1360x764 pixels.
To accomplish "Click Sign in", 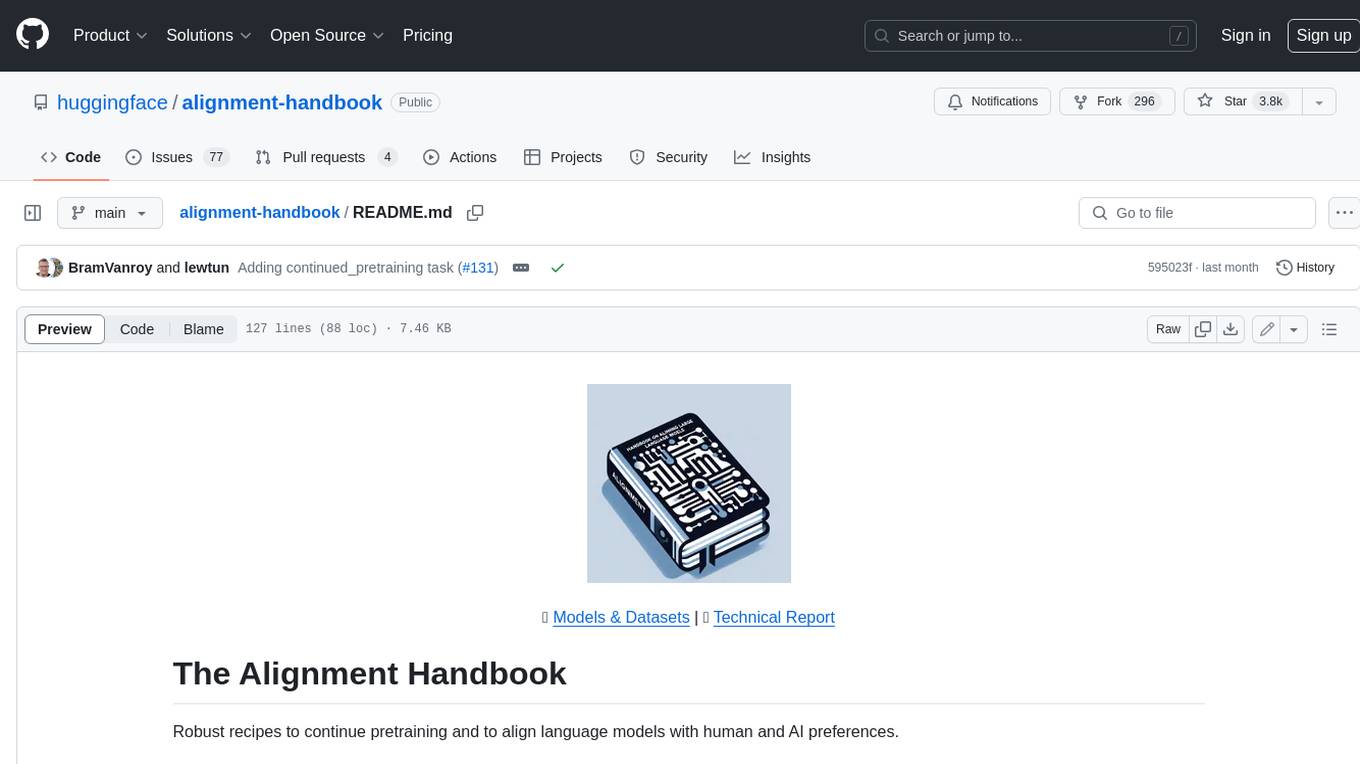I will pos(1245,35).
